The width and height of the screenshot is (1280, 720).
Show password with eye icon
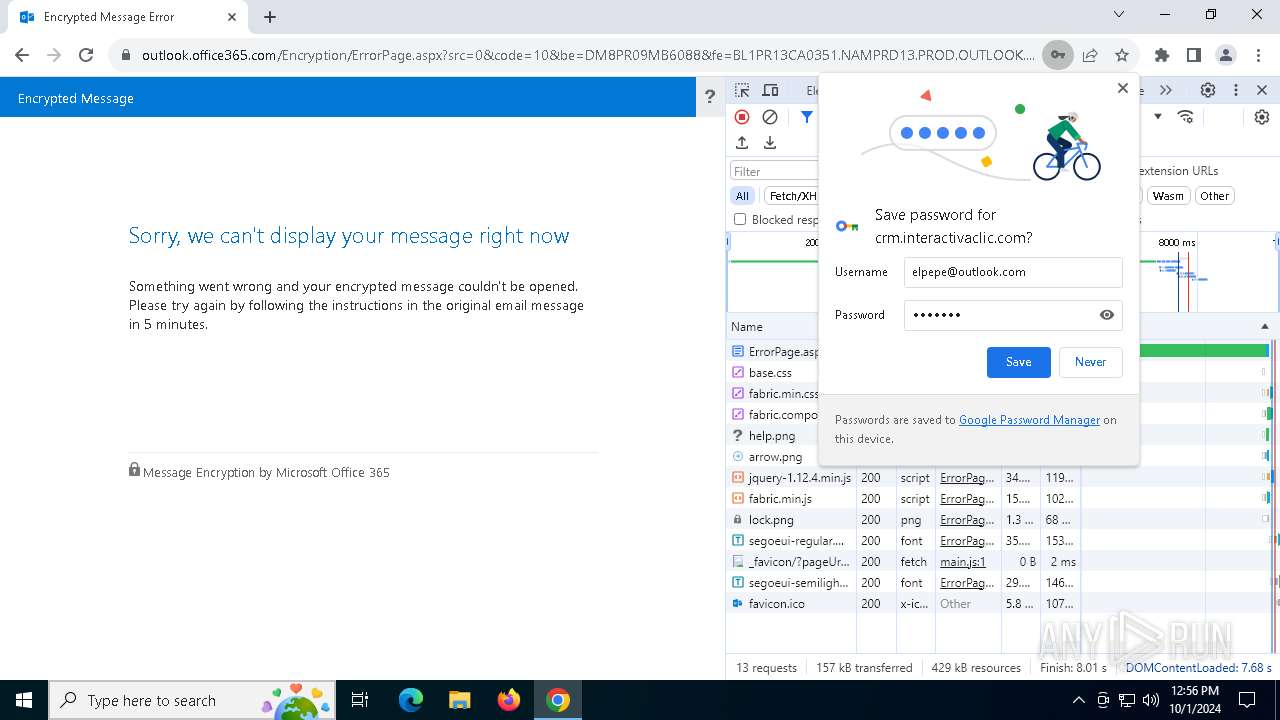point(1106,315)
